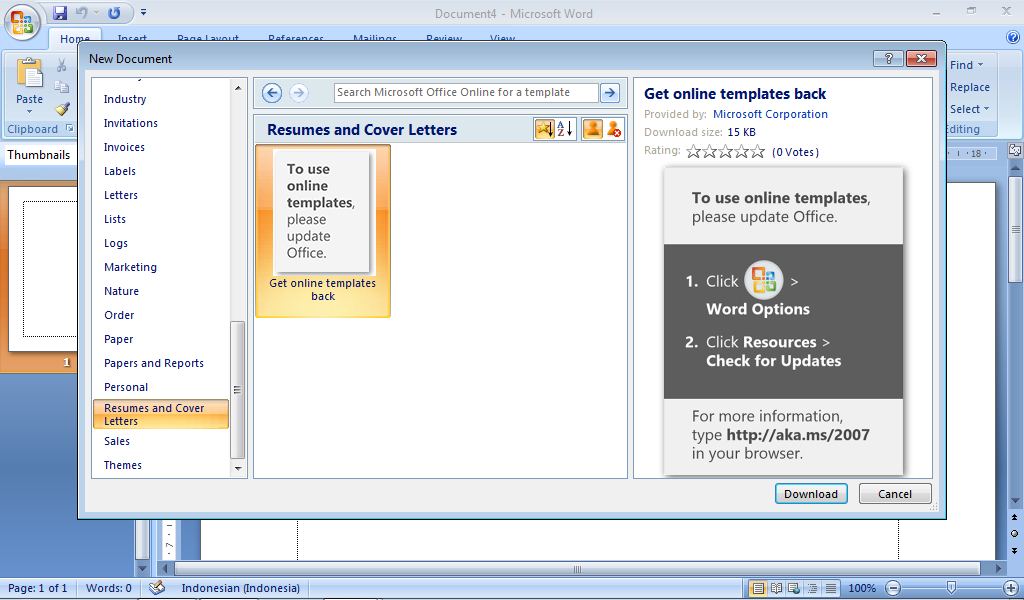1024x600 pixels.
Task: Select Papers and Reports category
Action: point(153,363)
